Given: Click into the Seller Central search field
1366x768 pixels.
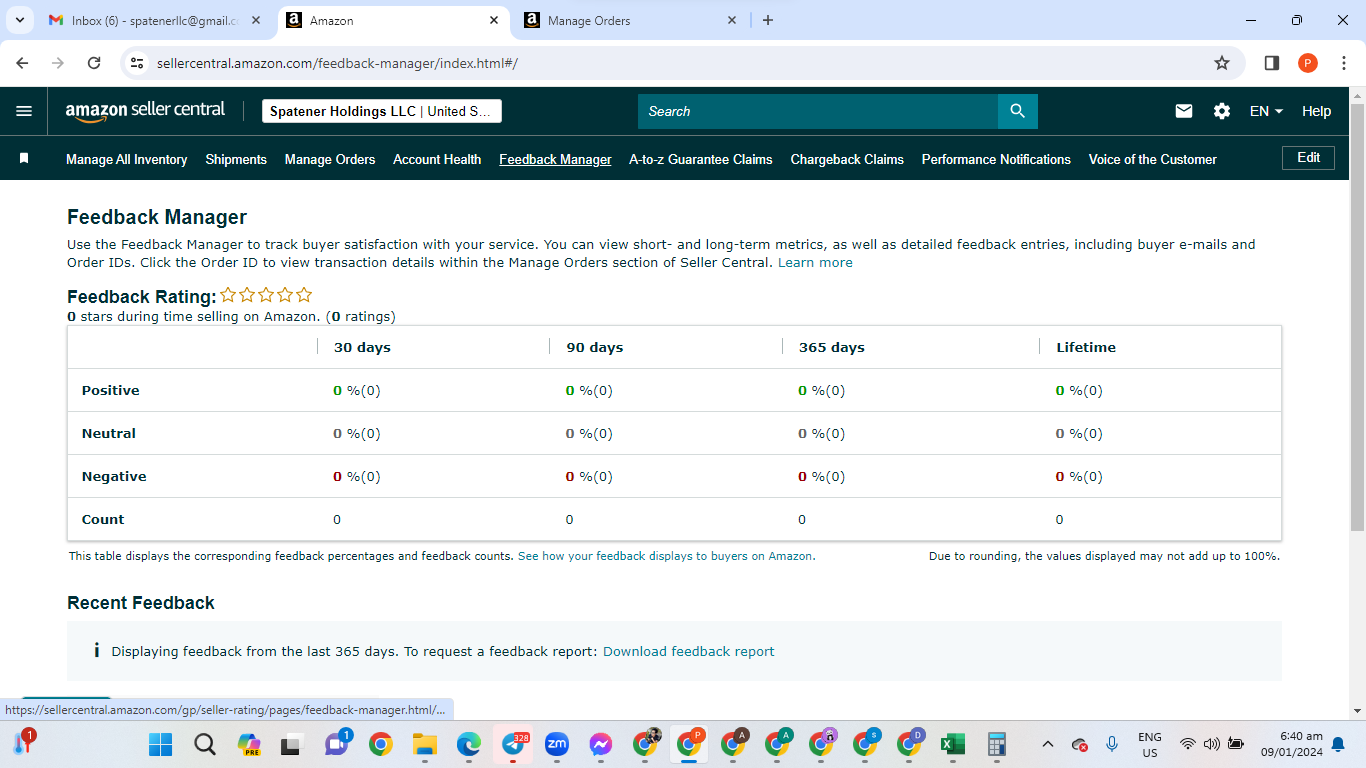Looking at the screenshot, I should 818,111.
